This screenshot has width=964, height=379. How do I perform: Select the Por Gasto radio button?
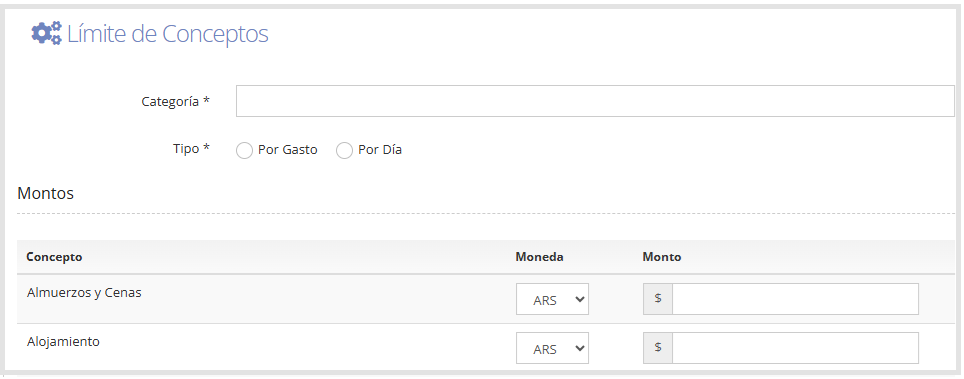[245, 150]
